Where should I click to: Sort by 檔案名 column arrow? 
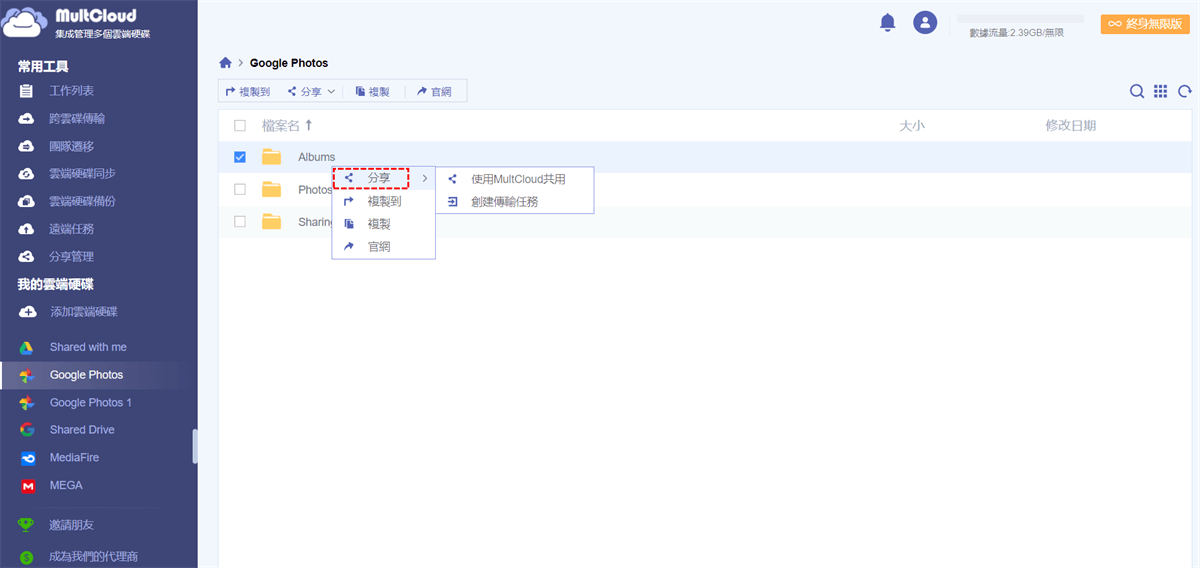pos(308,125)
